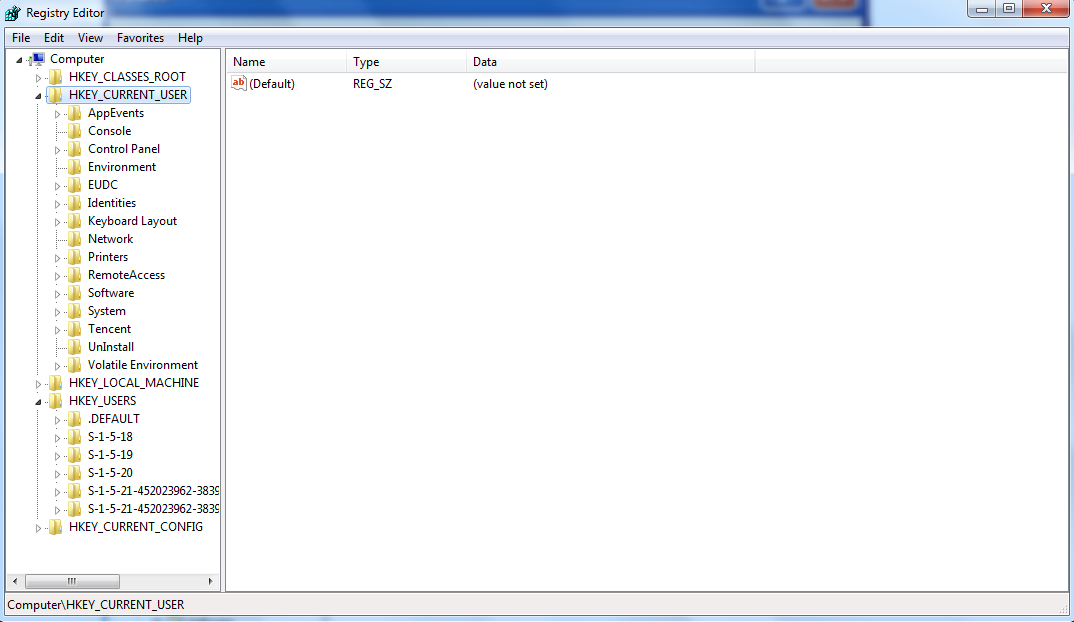Click the S-1-5-18 folder icon
Screen dimensions: 1074x622
click(x=75, y=437)
